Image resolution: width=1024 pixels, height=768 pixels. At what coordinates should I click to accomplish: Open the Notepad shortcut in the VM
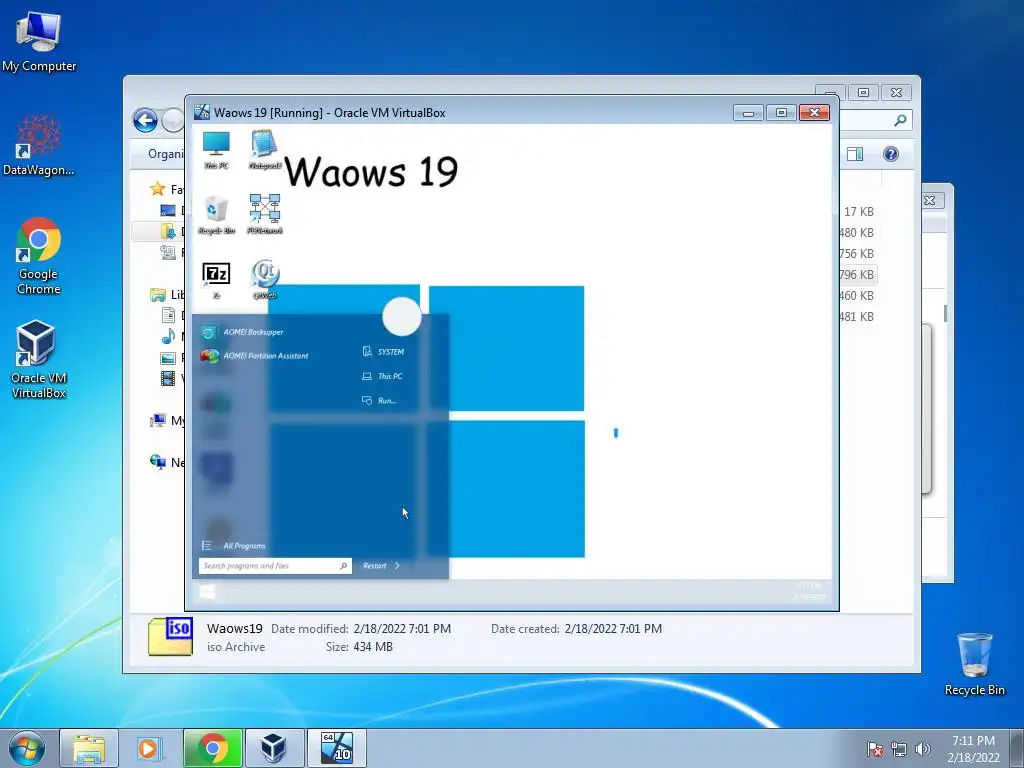pos(264,150)
